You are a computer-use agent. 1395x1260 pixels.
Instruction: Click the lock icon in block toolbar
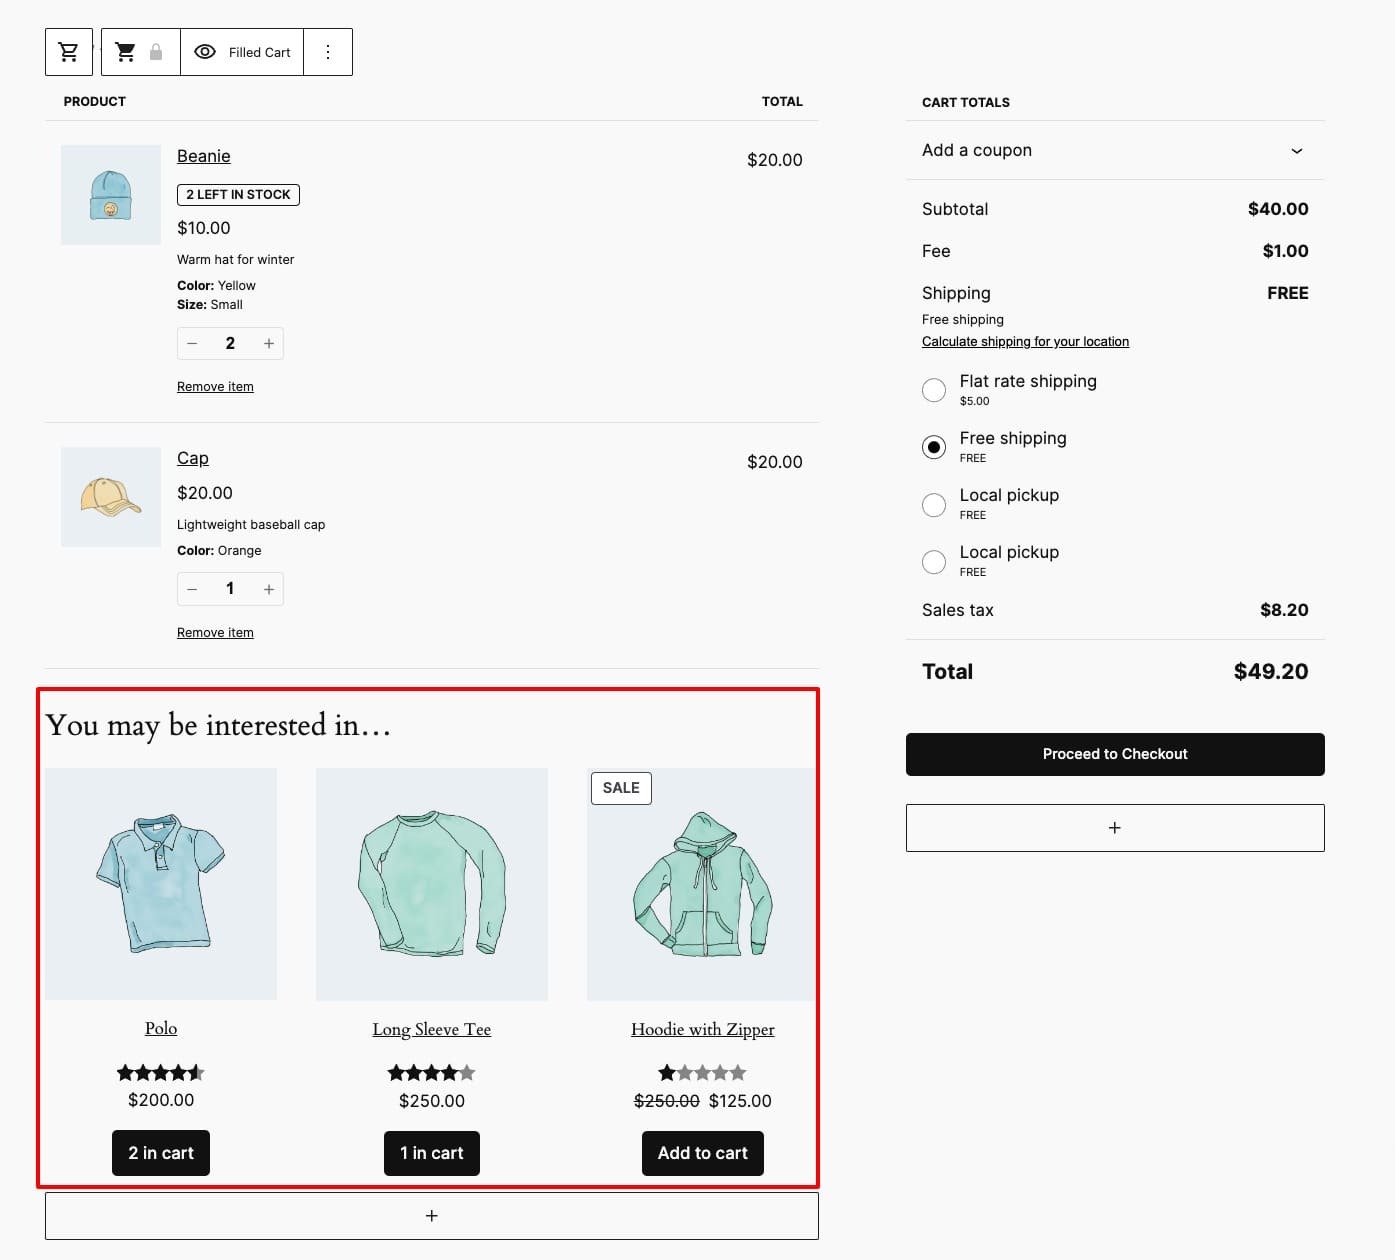click(x=156, y=52)
